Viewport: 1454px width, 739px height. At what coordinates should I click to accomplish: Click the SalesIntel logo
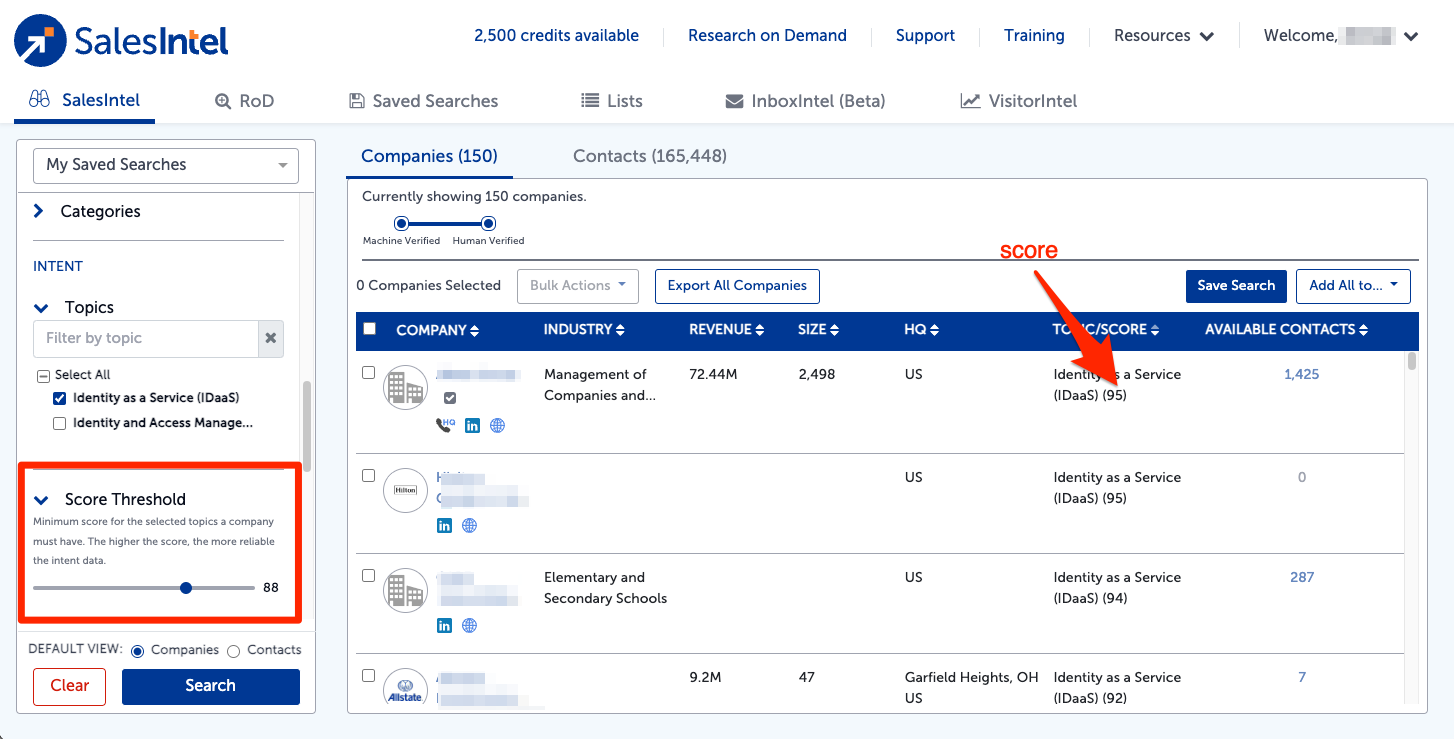[x=121, y=41]
